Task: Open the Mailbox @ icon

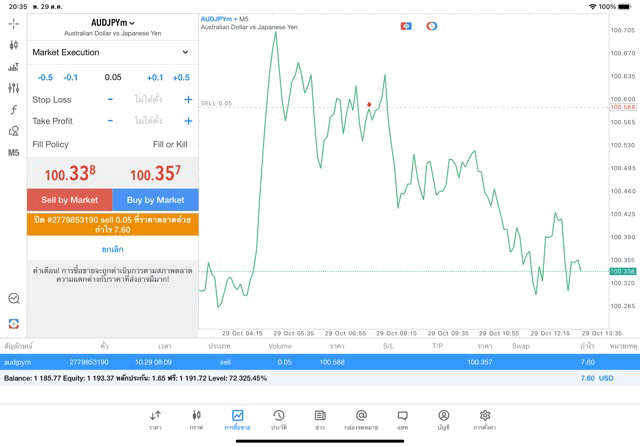Action: [x=361, y=419]
